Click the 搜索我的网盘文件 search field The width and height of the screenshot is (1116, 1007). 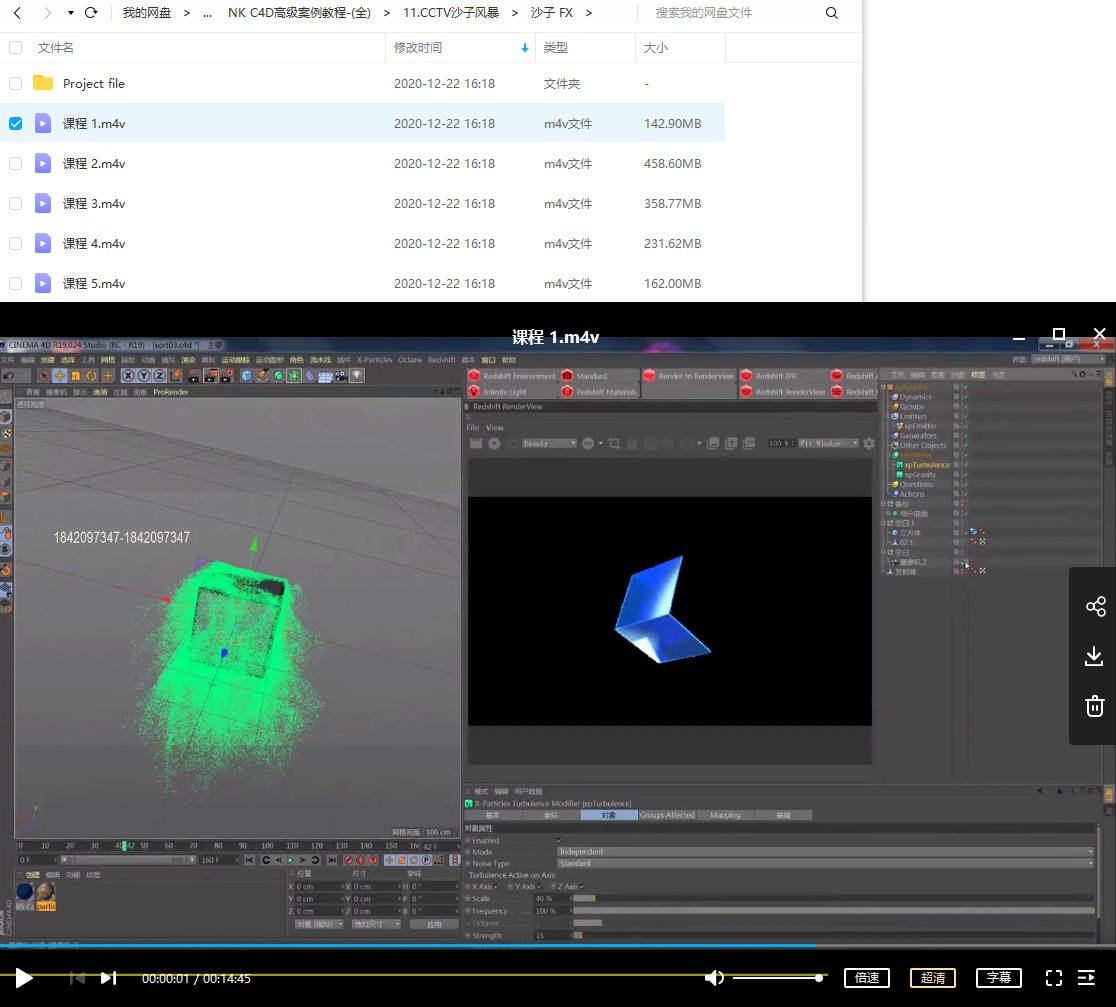(x=730, y=13)
